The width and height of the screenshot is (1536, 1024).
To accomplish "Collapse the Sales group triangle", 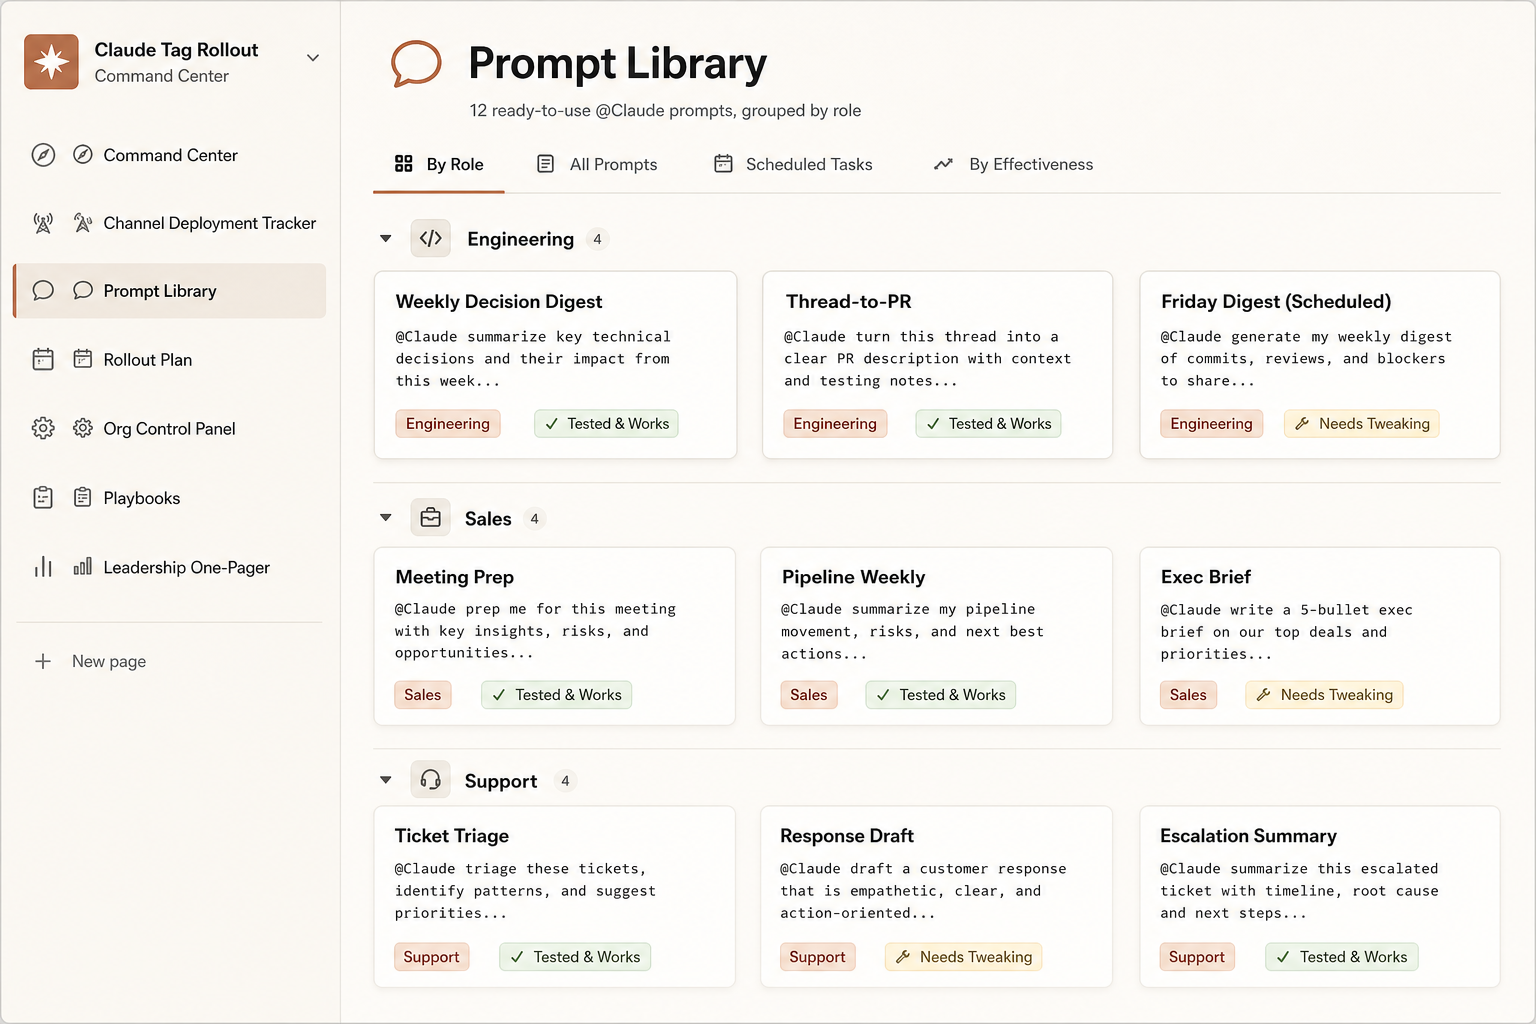I will click(x=386, y=518).
